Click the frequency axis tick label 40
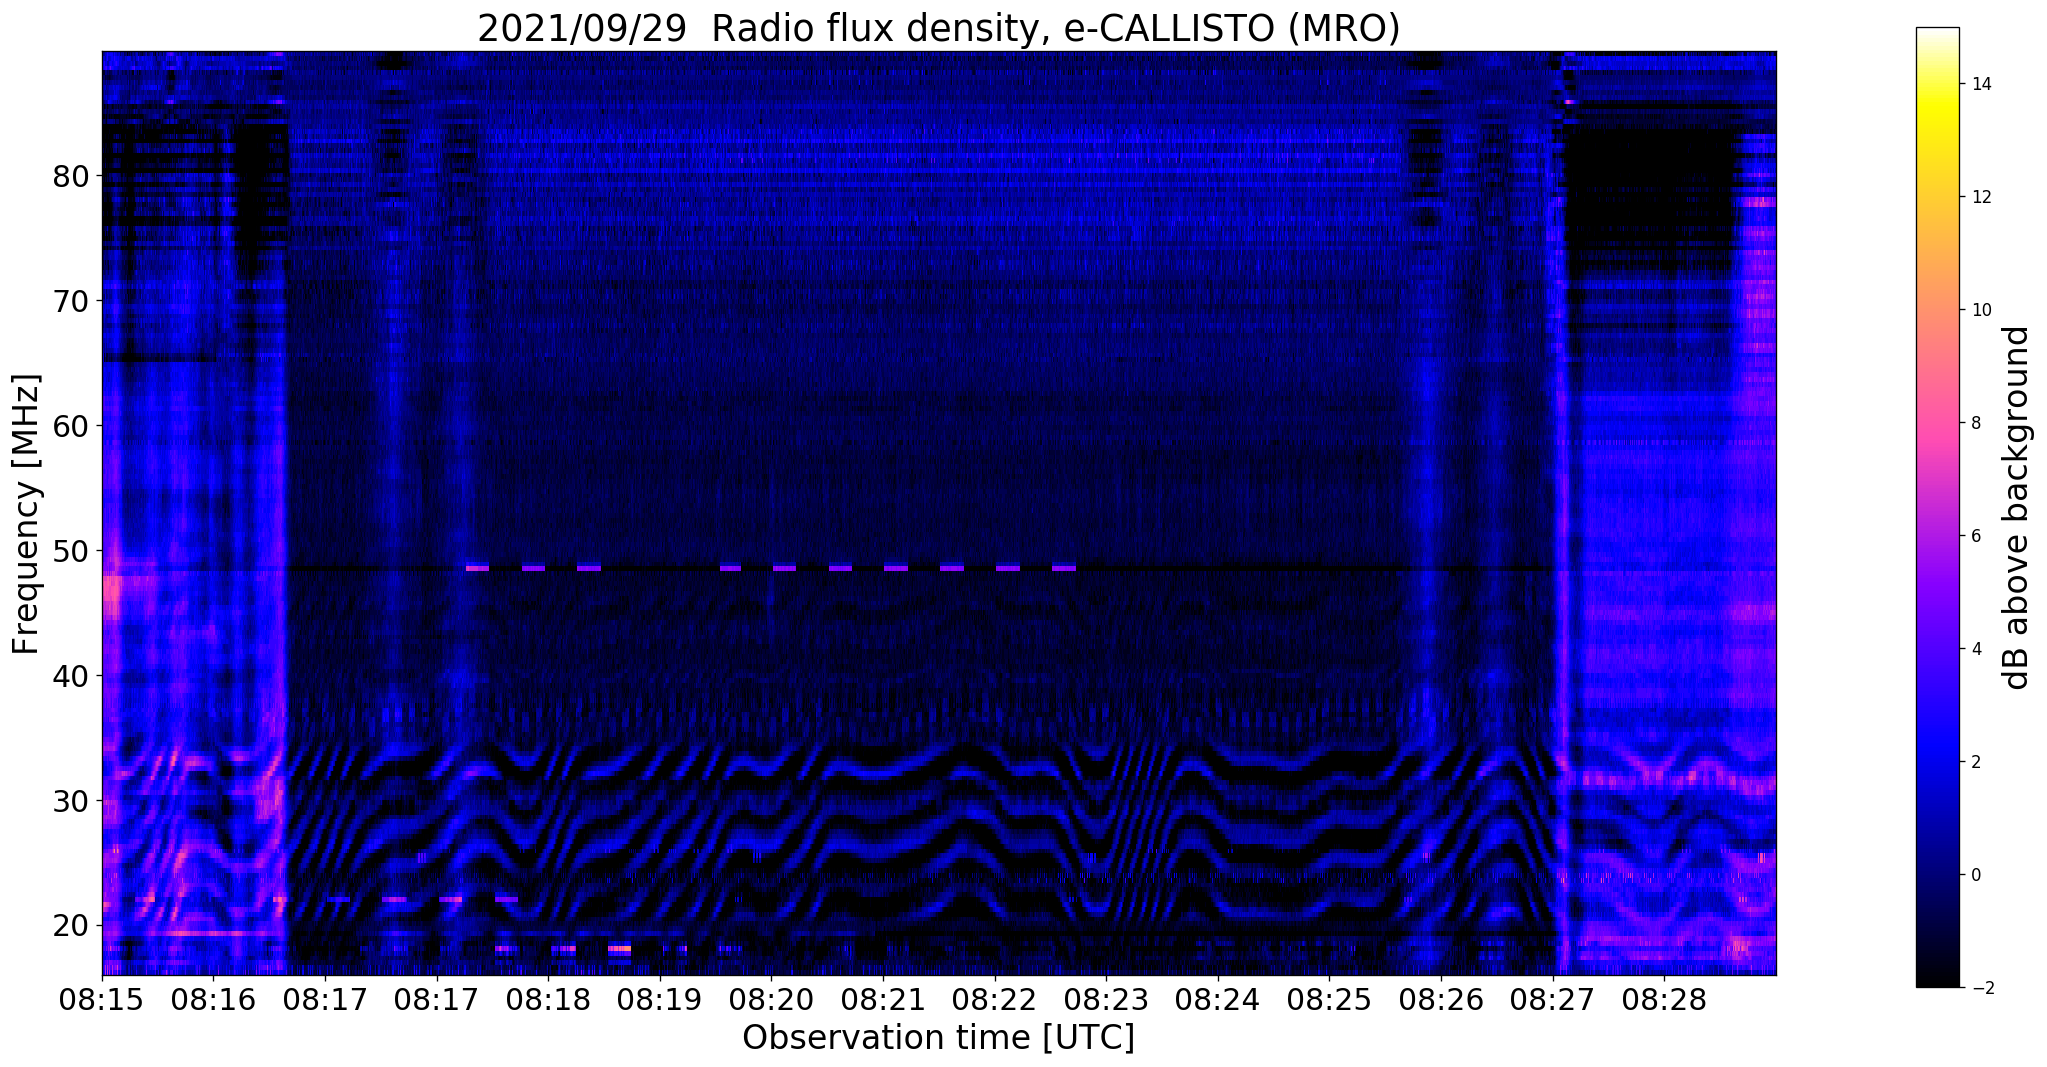2047x1067 pixels. pyautogui.click(x=71, y=677)
